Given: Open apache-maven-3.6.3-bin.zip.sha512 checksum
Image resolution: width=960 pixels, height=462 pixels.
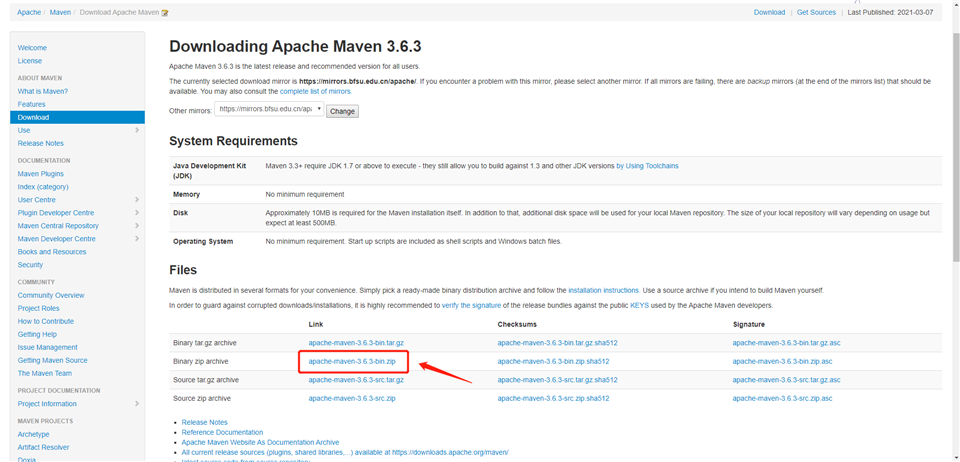Looking at the screenshot, I should 553,362.
